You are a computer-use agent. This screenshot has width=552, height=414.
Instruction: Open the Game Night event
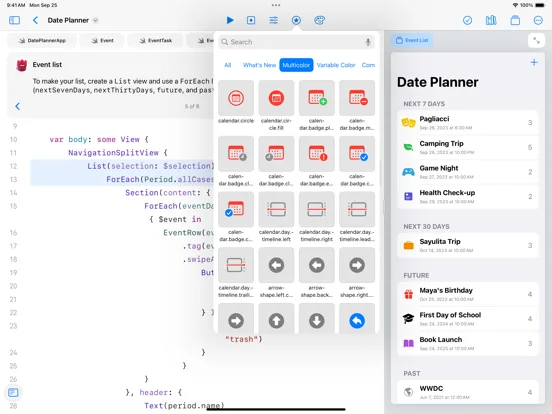[x=468, y=172]
